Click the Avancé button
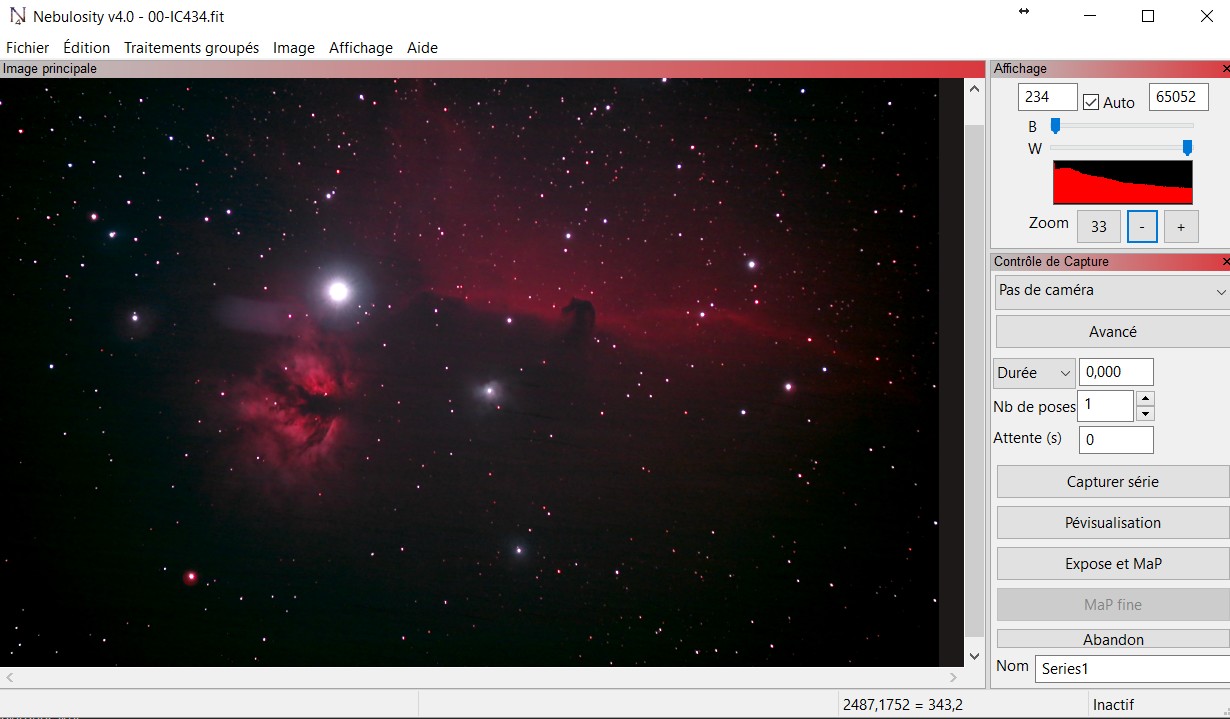The image size is (1230, 719). pyautogui.click(x=1113, y=332)
